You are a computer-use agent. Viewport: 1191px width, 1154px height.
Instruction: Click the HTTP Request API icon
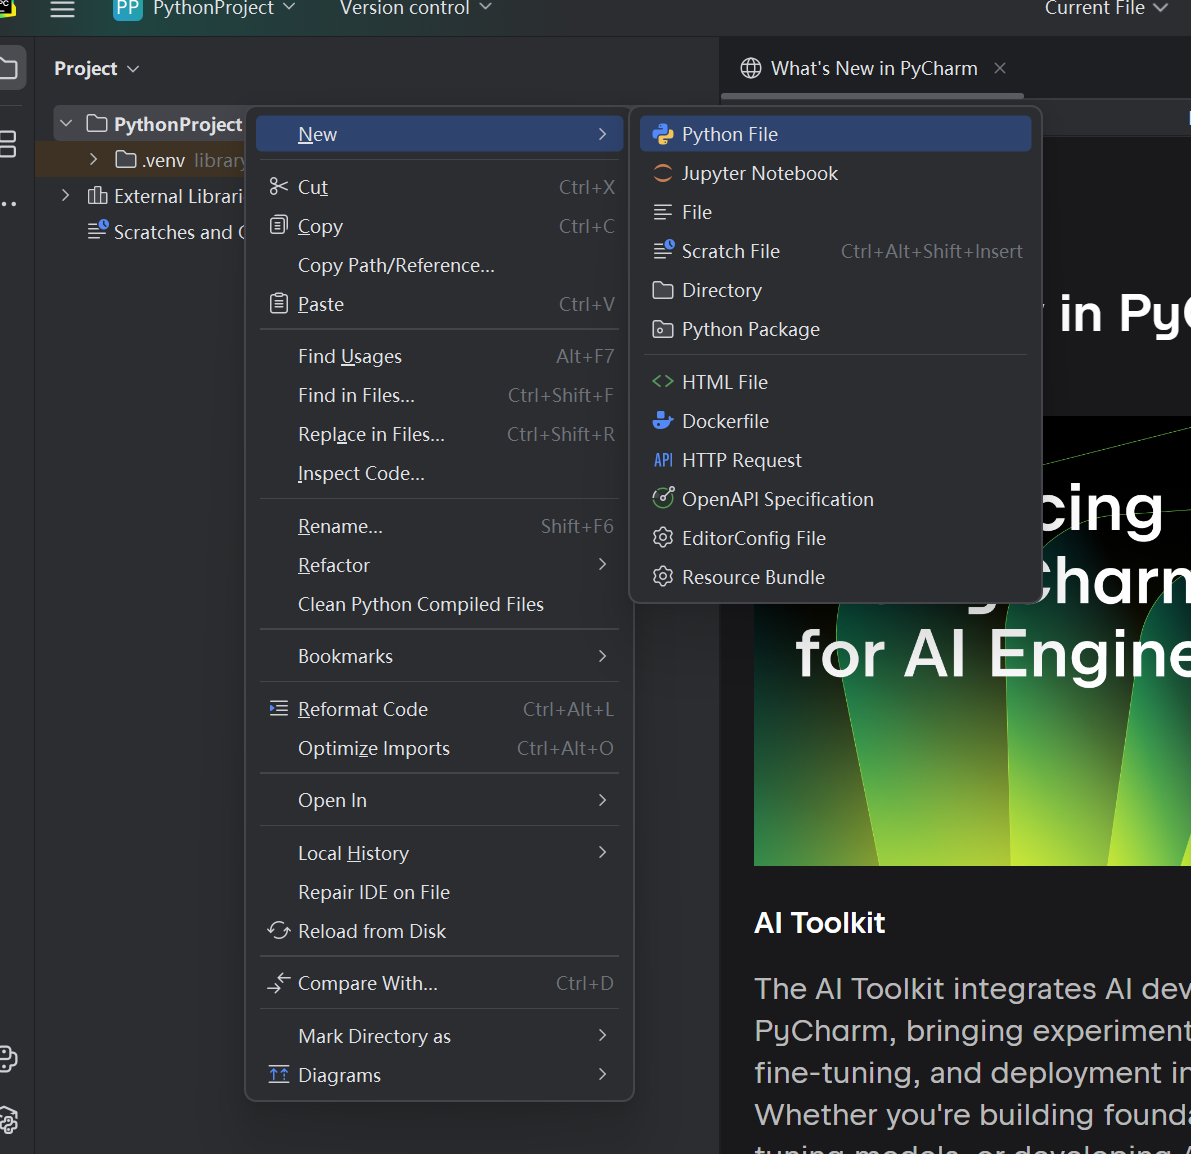click(x=662, y=460)
